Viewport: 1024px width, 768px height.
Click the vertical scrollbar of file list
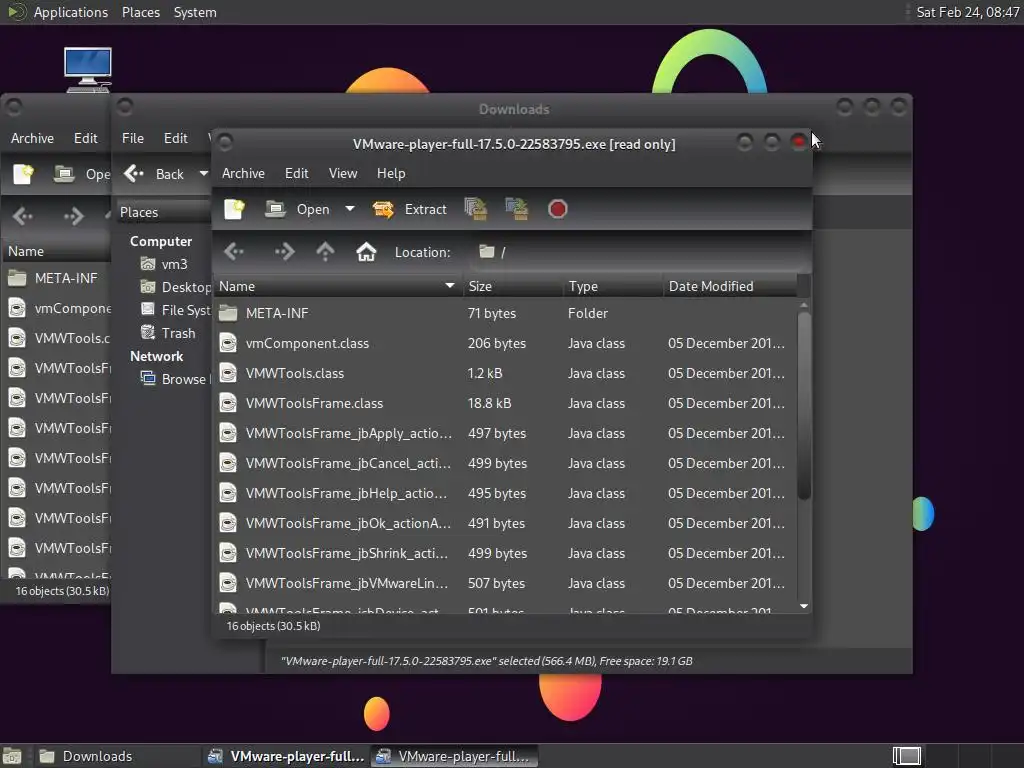coord(804,406)
